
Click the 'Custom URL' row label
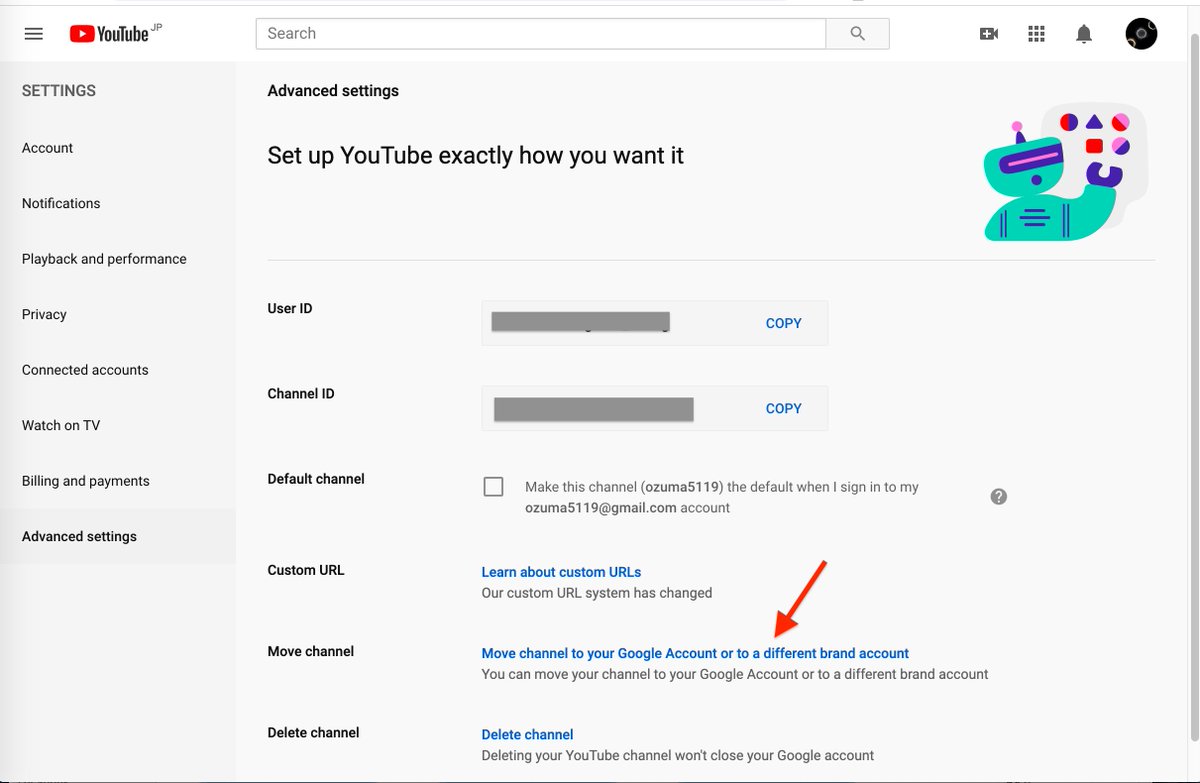point(306,570)
